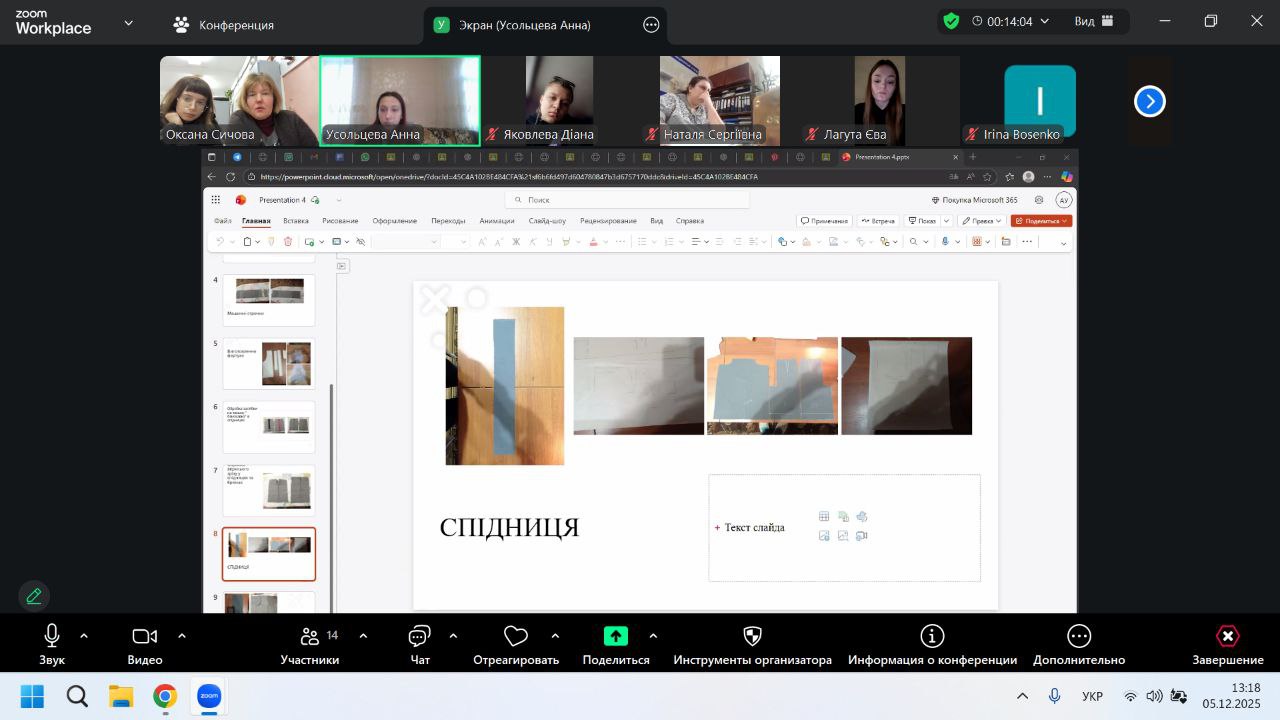Click the green Share screen icon
The image size is (1280, 720).
pyautogui.click(x=616, y=636)
